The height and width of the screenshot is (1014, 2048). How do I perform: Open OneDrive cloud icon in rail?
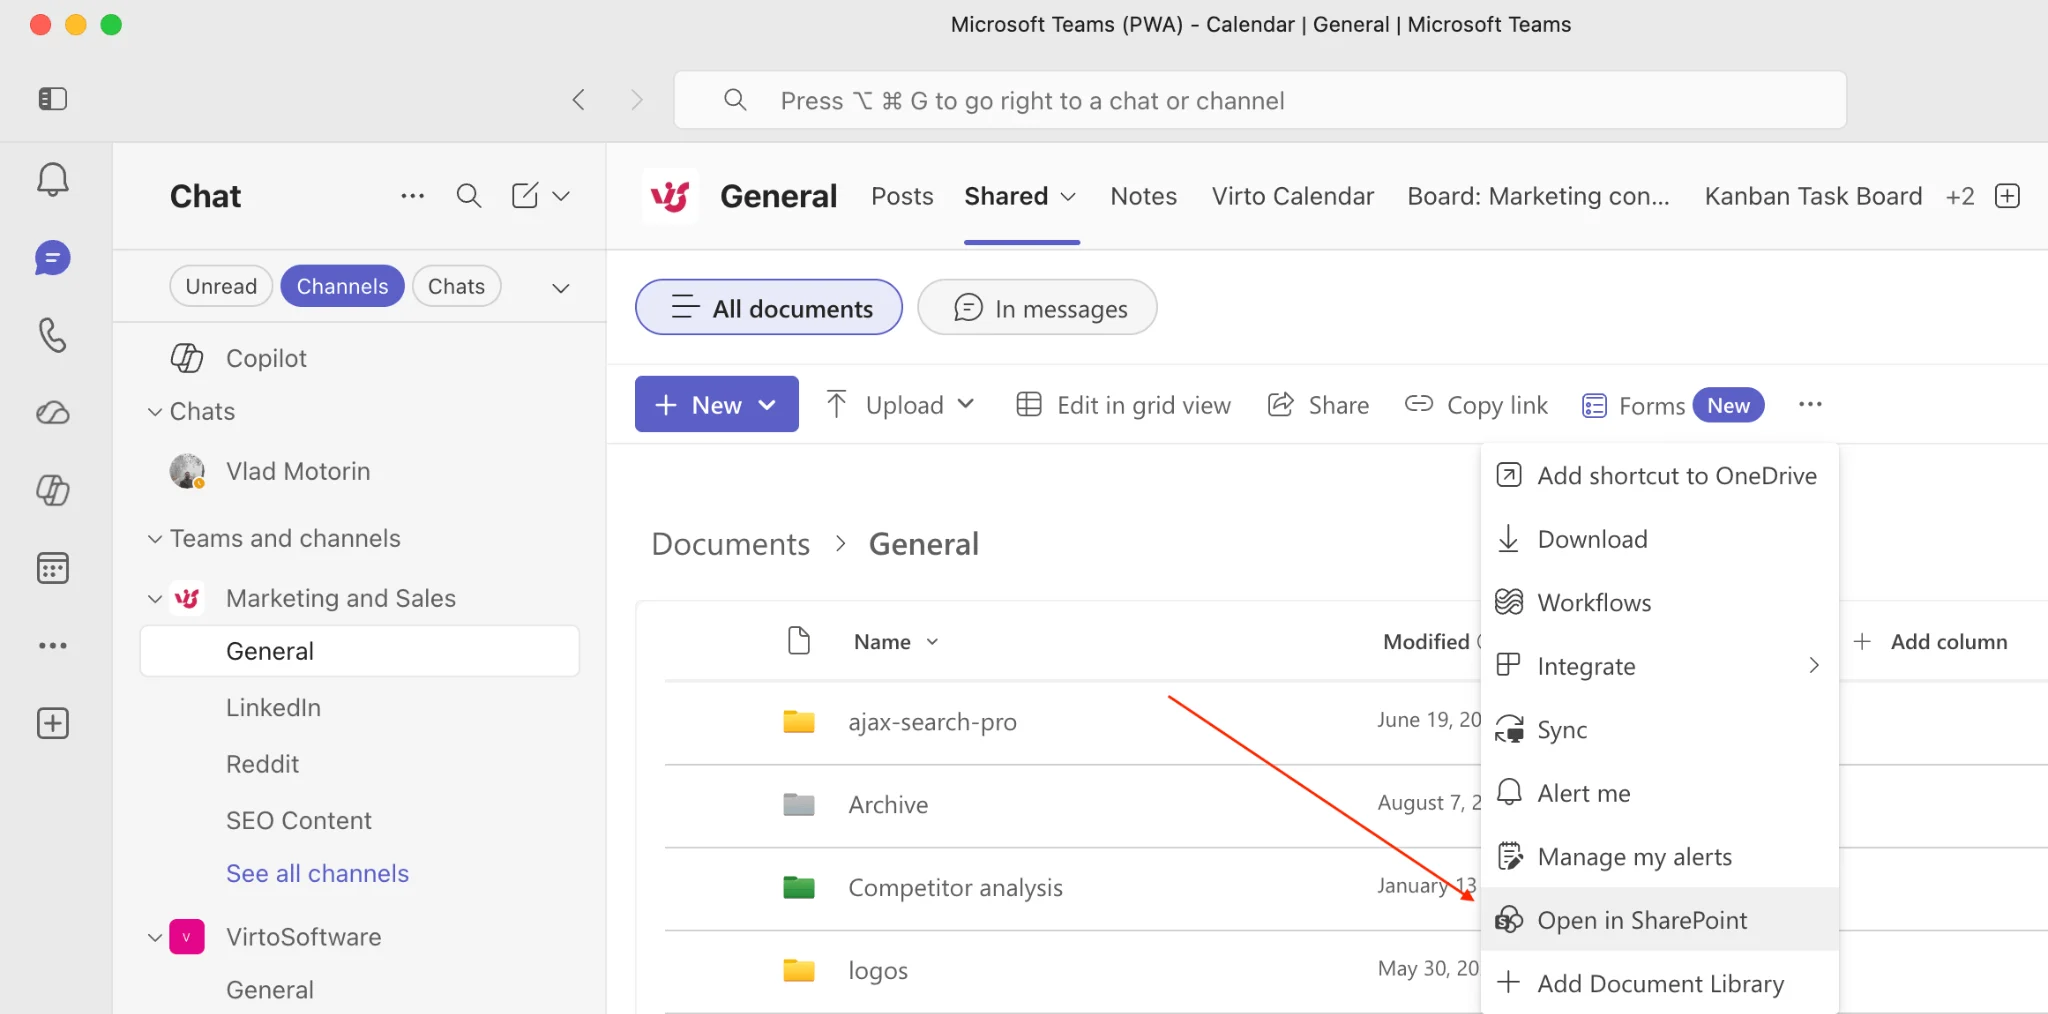pos(52,413)
